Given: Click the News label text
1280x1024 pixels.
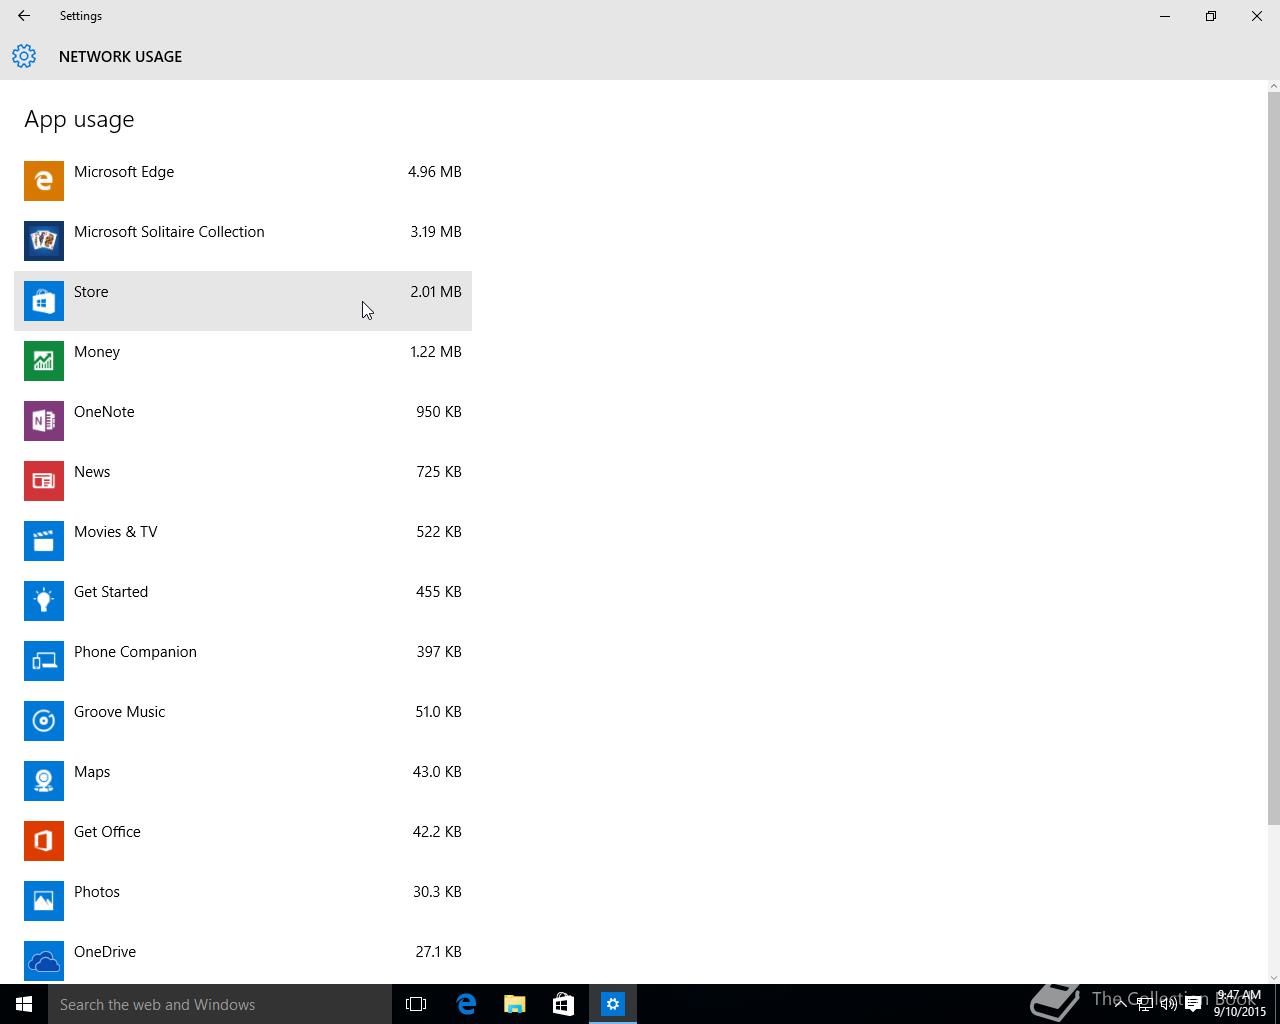Looking at the screenshot, I should pos(92,472).
